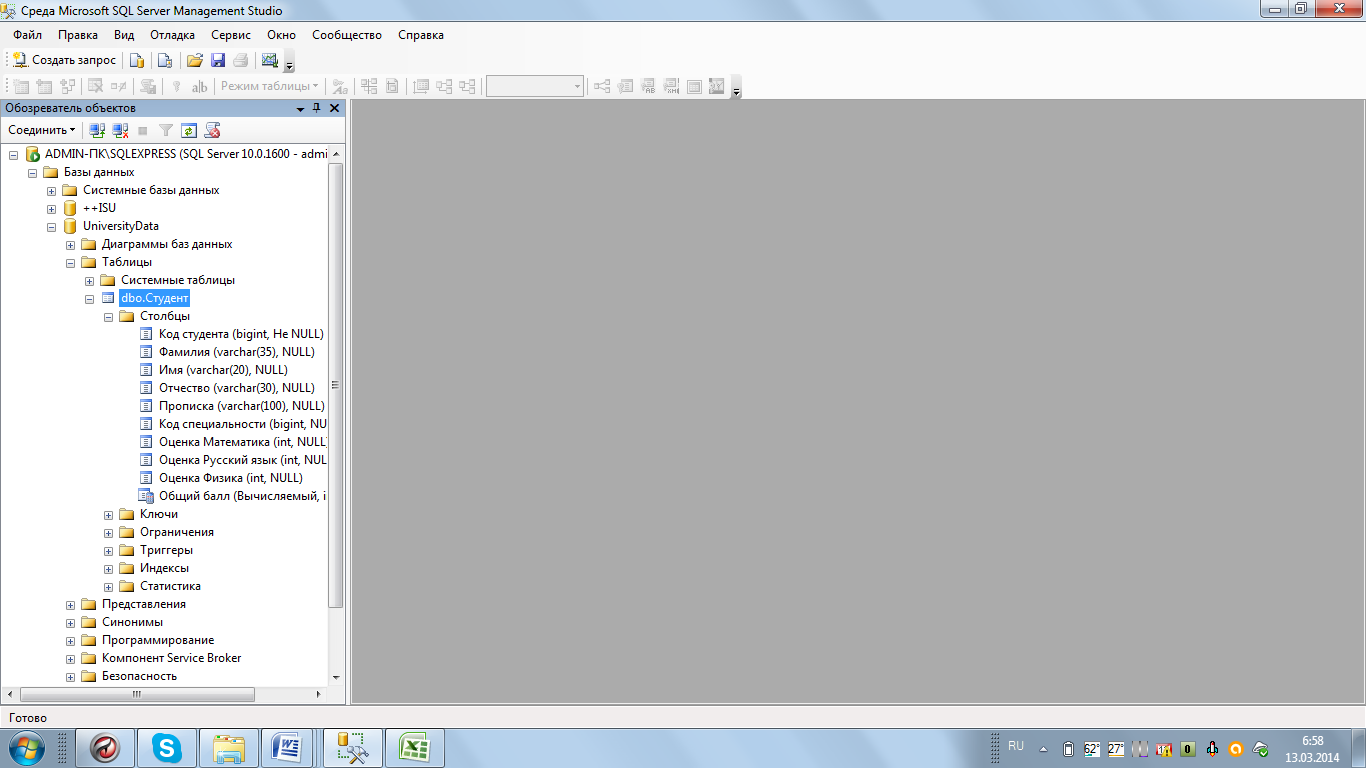
Task: Open the Правка menu
Action: pos(78,35)
